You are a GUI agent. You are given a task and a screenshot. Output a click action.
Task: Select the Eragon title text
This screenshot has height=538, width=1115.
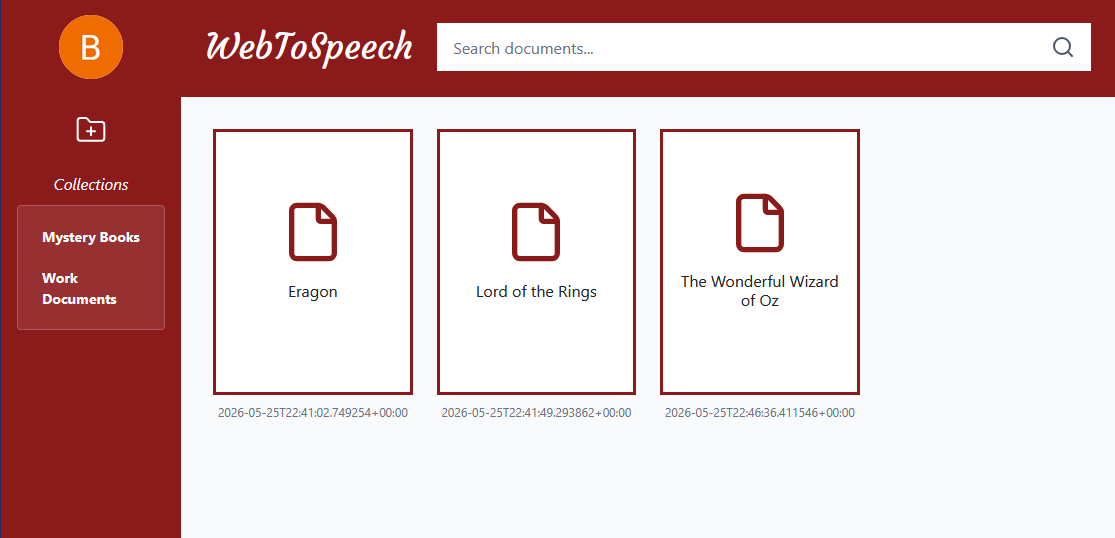tap(313, 292)
